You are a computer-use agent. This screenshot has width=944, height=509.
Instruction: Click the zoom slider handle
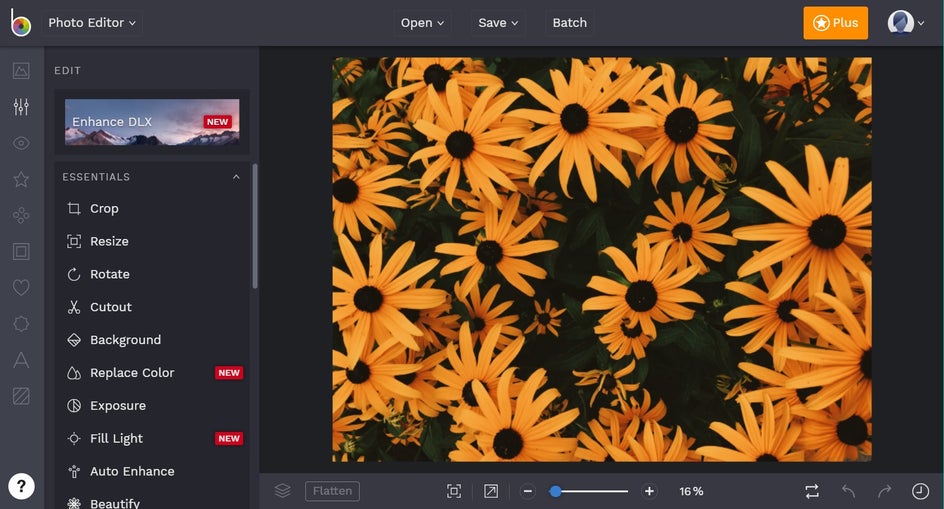point(556,492)
